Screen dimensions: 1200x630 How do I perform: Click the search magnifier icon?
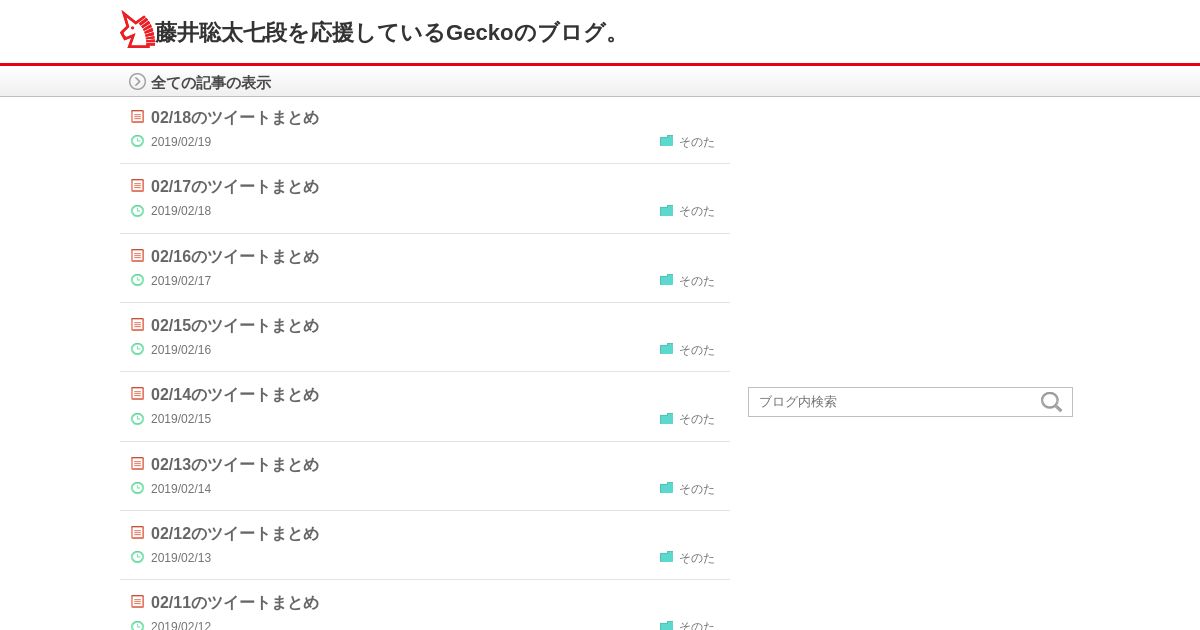point(1051,402)
